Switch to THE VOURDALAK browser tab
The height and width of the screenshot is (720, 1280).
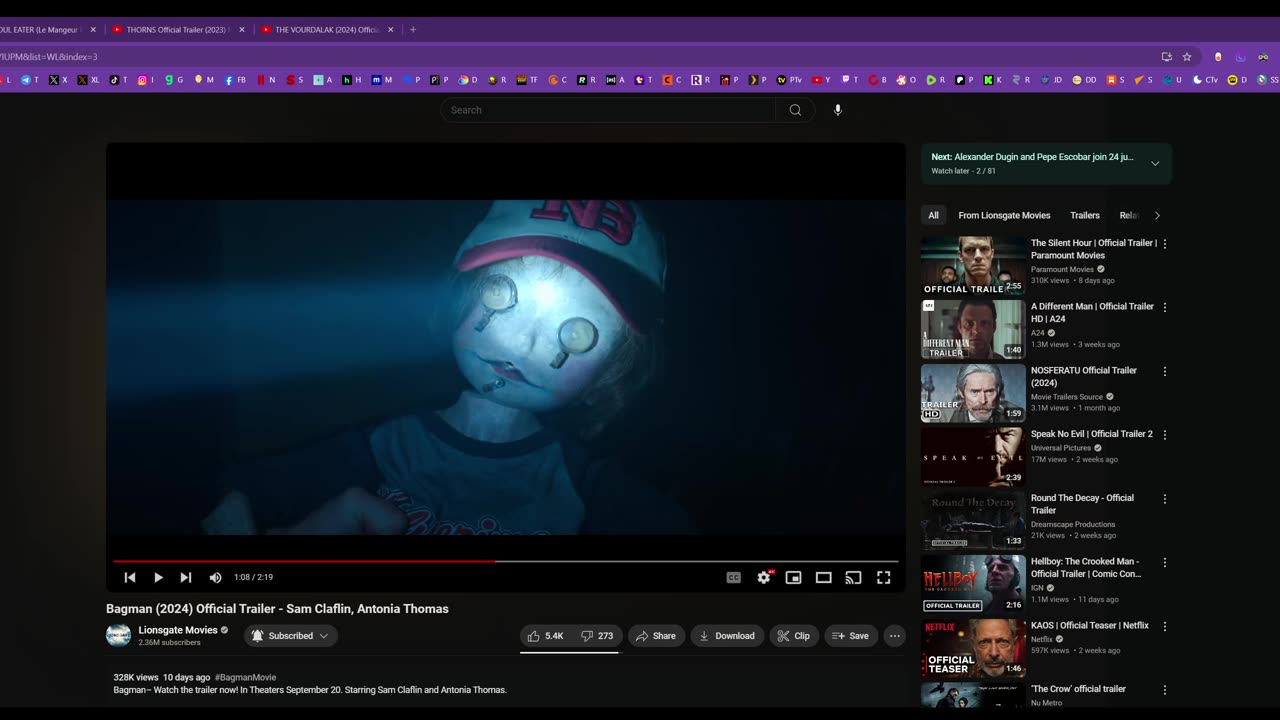coord(327,30)
